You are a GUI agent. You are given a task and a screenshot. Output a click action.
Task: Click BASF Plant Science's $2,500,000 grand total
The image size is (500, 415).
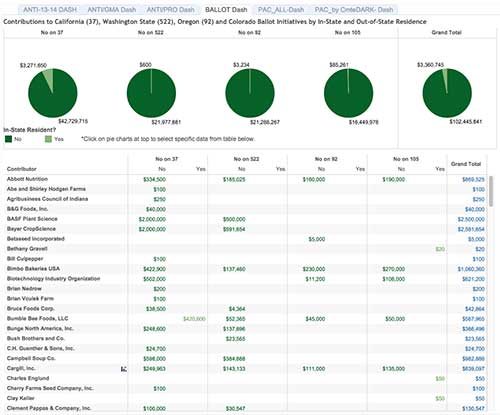471,219
